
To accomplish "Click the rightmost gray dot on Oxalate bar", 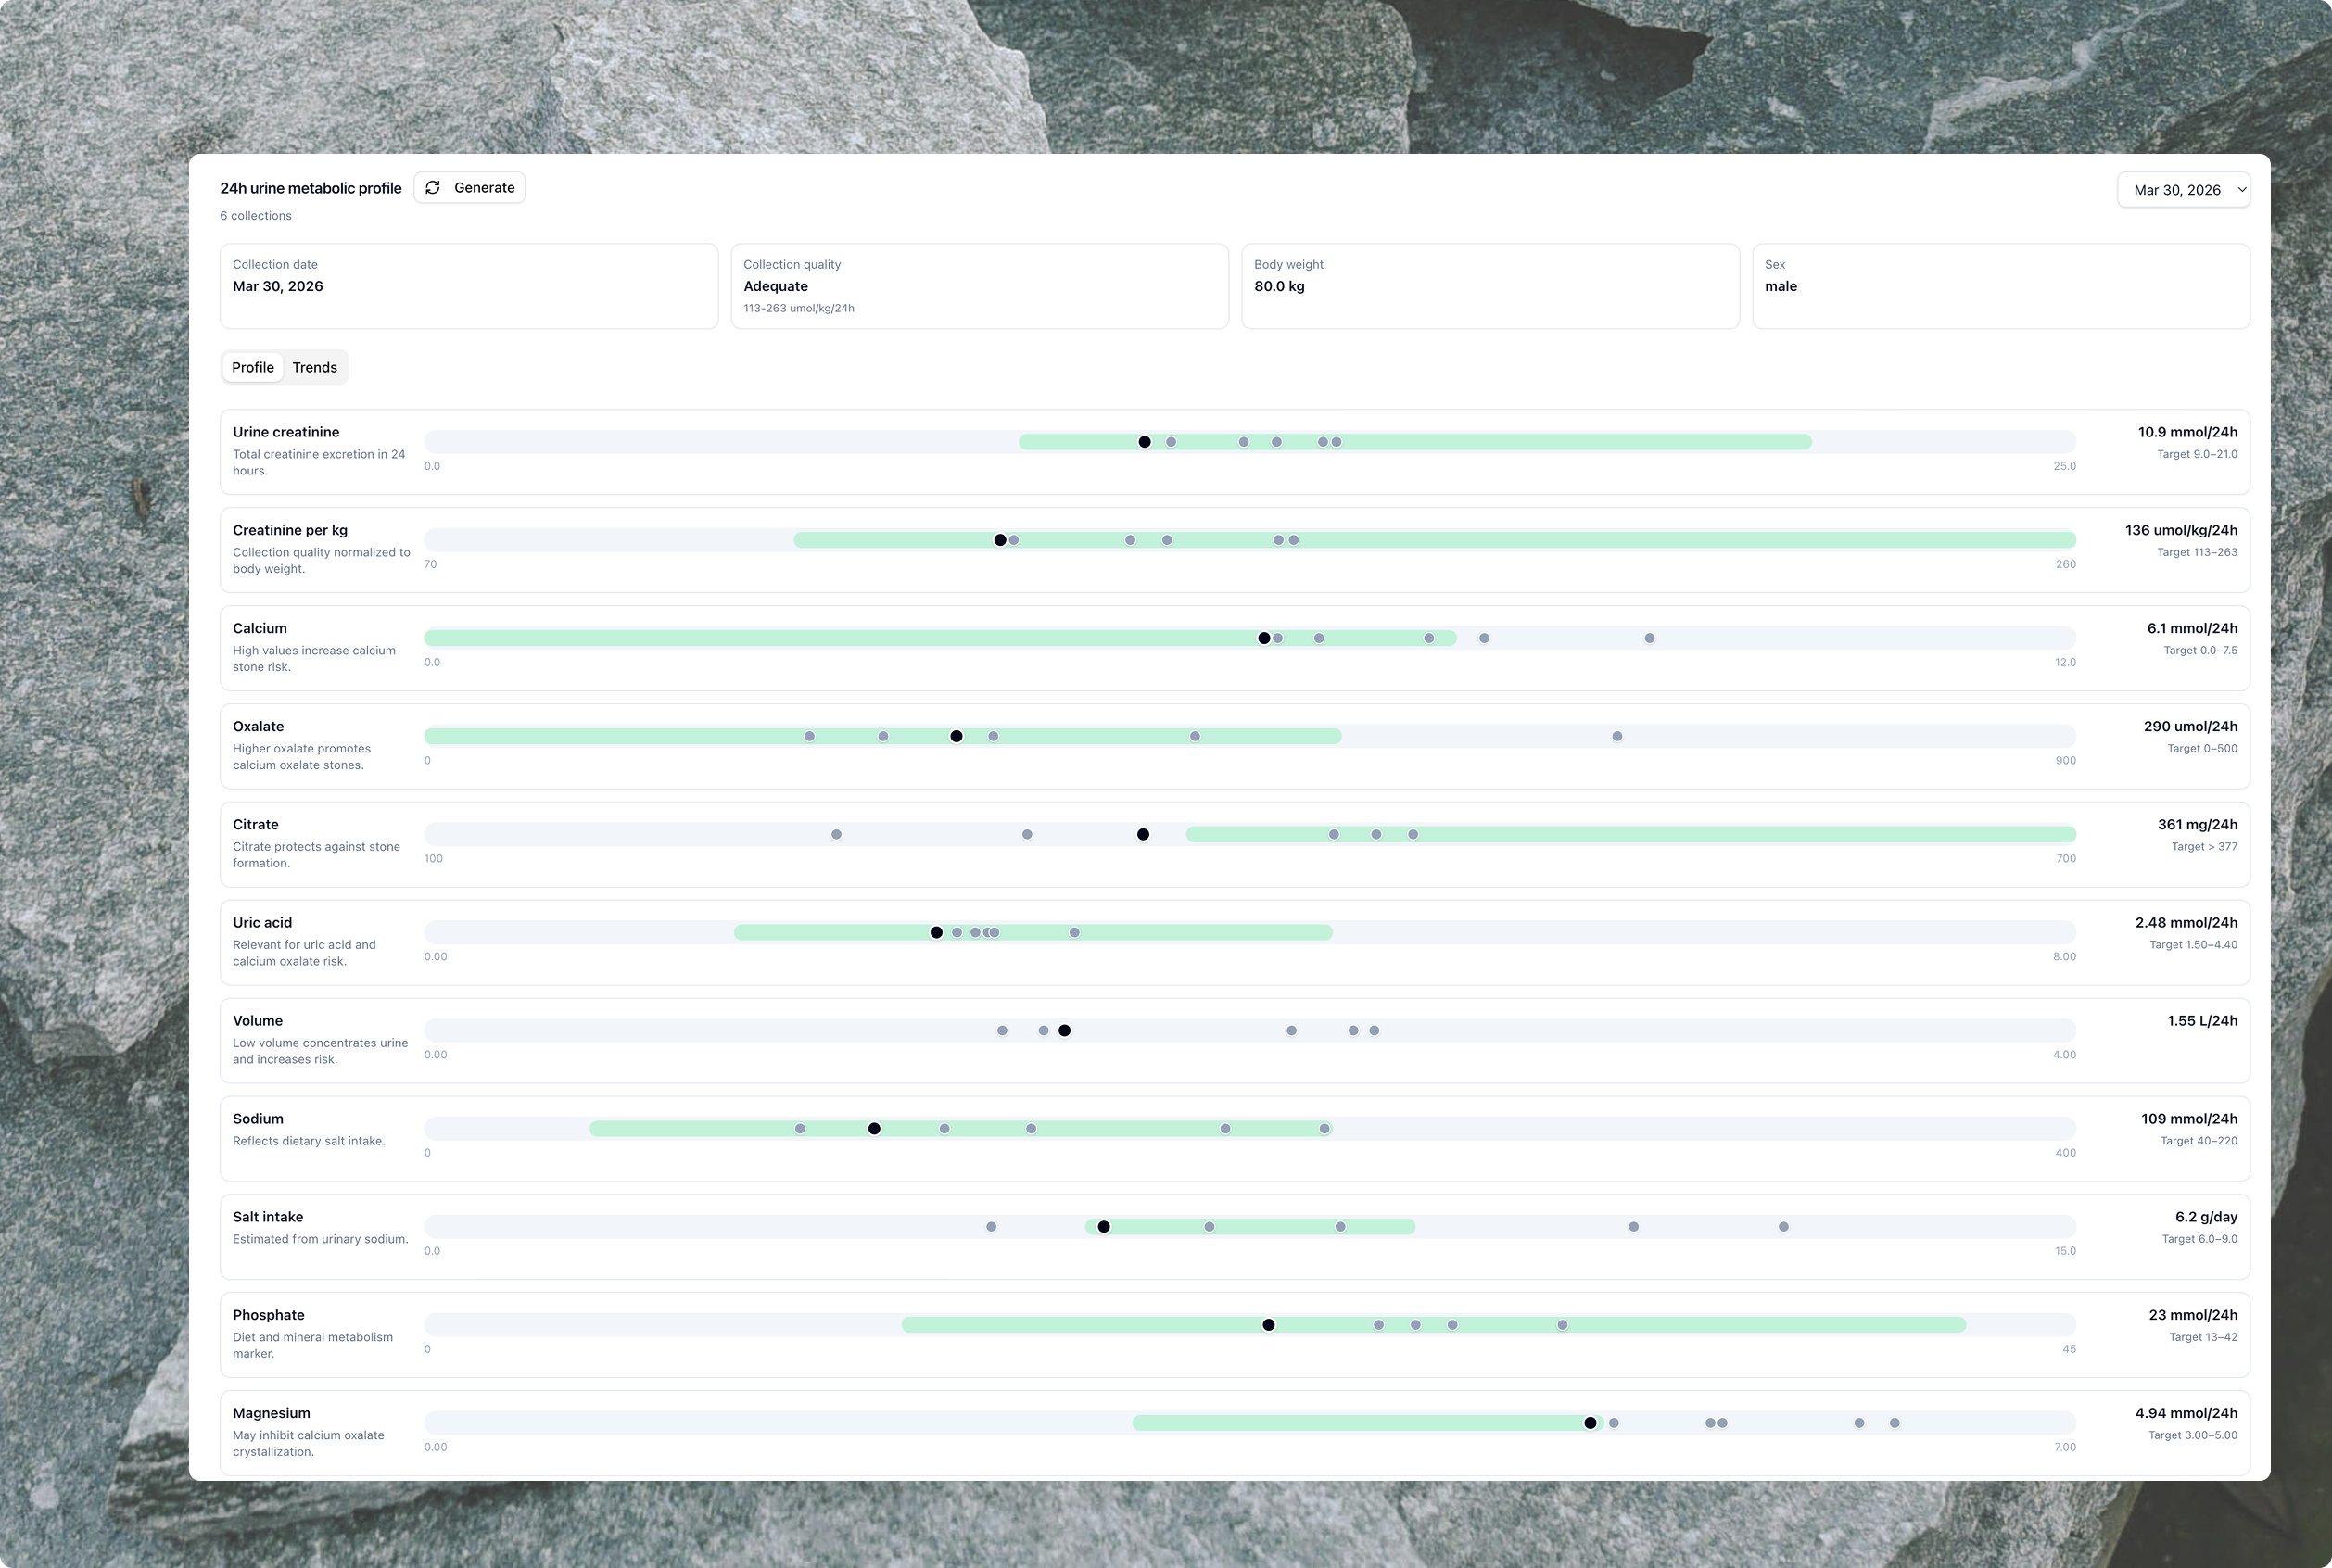I will [x=1617, y=736].
